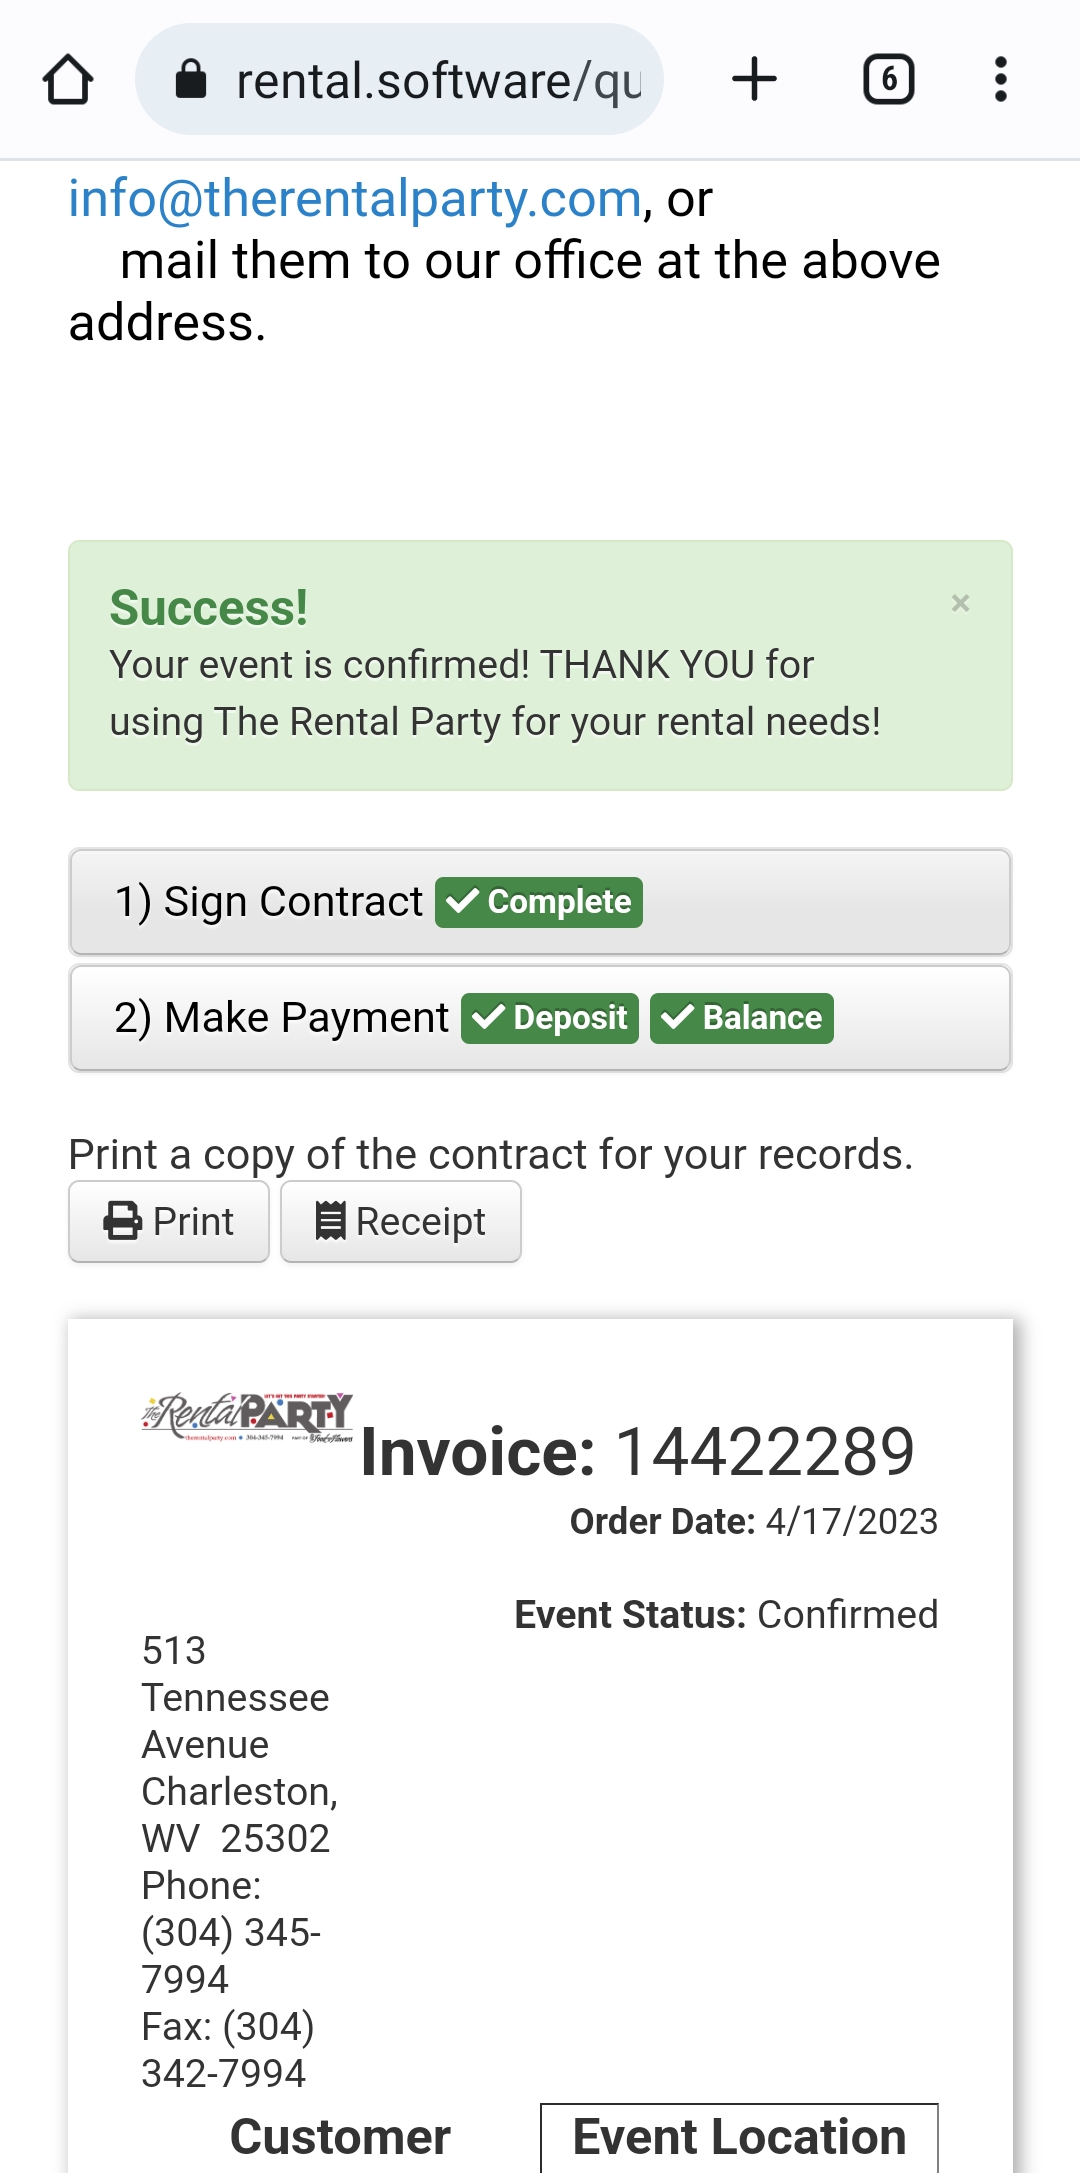This screenshot has height=2173, width=1080.
Task: Tap the address bar URL field
Action: 438,80
